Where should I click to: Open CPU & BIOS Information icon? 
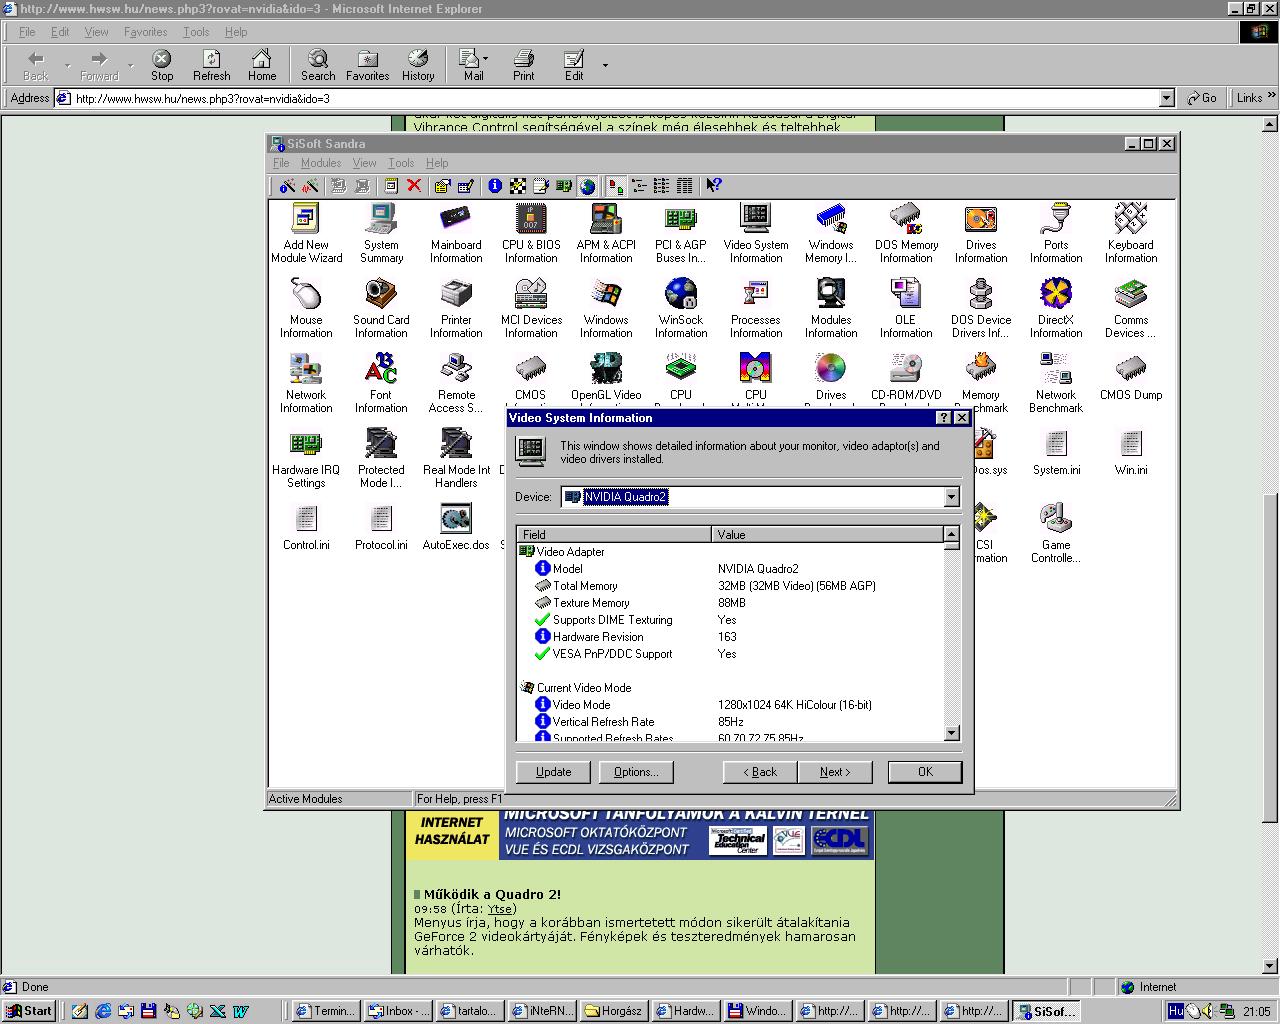pyautogui.click(x=531, y=232)
